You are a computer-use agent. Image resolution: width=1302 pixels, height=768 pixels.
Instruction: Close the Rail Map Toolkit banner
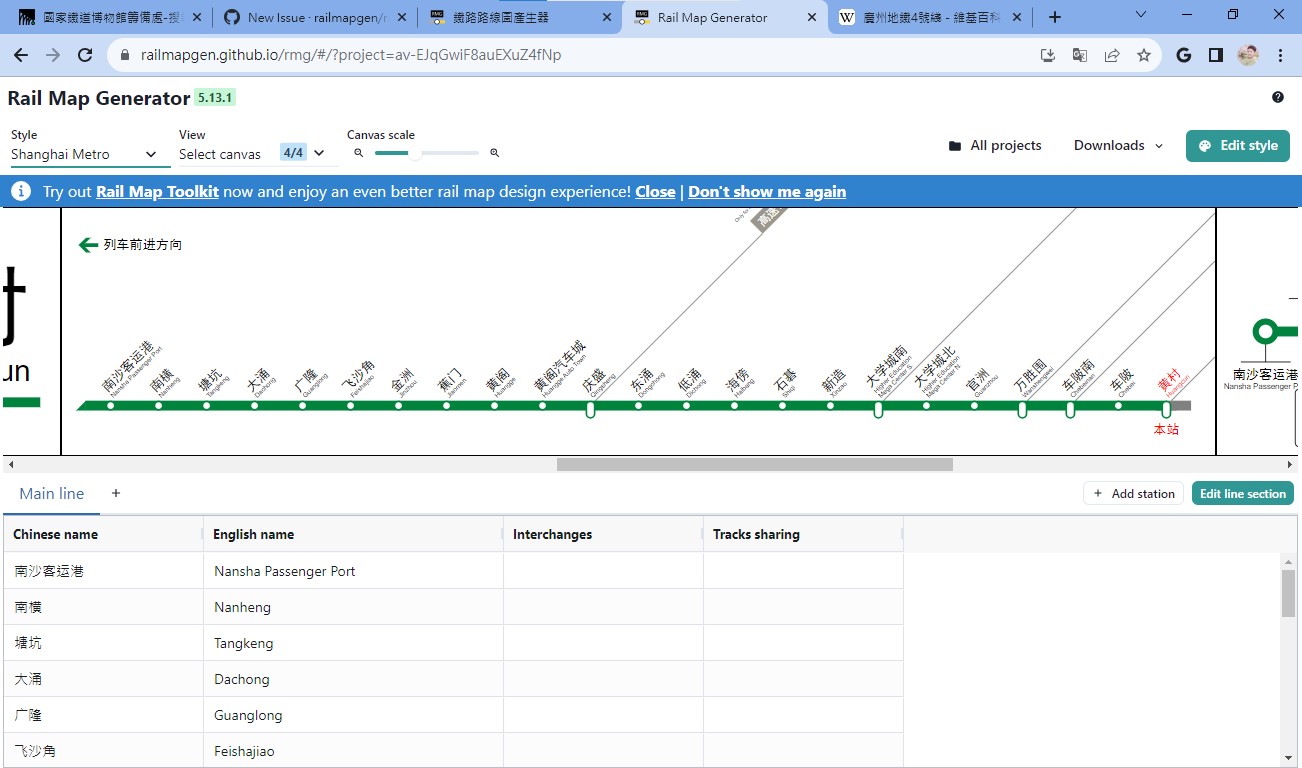click(655, 190)
